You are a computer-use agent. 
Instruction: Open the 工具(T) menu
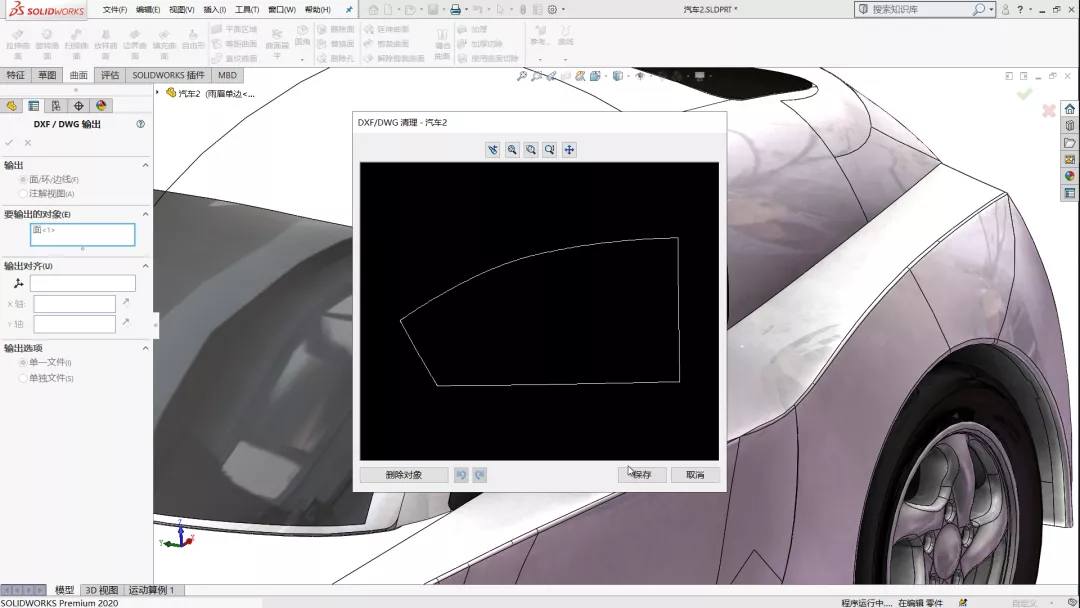246,10
